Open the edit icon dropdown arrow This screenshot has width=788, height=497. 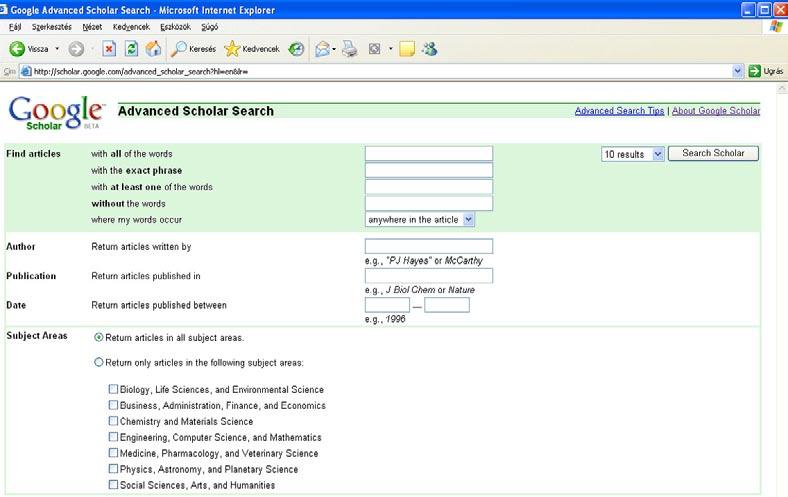pyautogui.click(x=390, y=49)
